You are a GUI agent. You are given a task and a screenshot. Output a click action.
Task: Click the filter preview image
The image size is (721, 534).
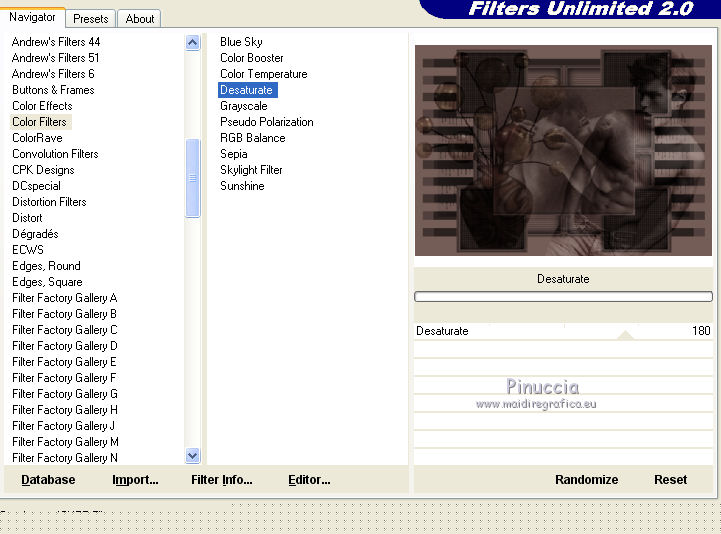point(563,150)
